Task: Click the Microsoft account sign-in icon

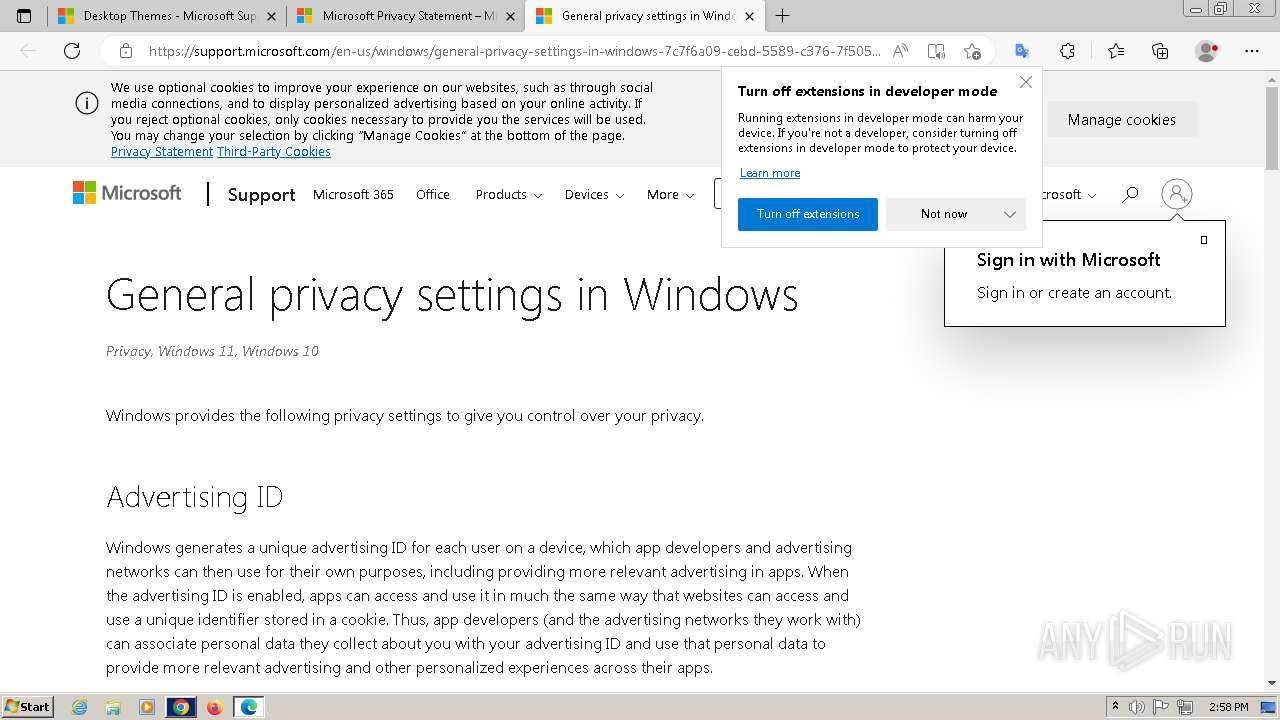Action: pos(1177,194)
